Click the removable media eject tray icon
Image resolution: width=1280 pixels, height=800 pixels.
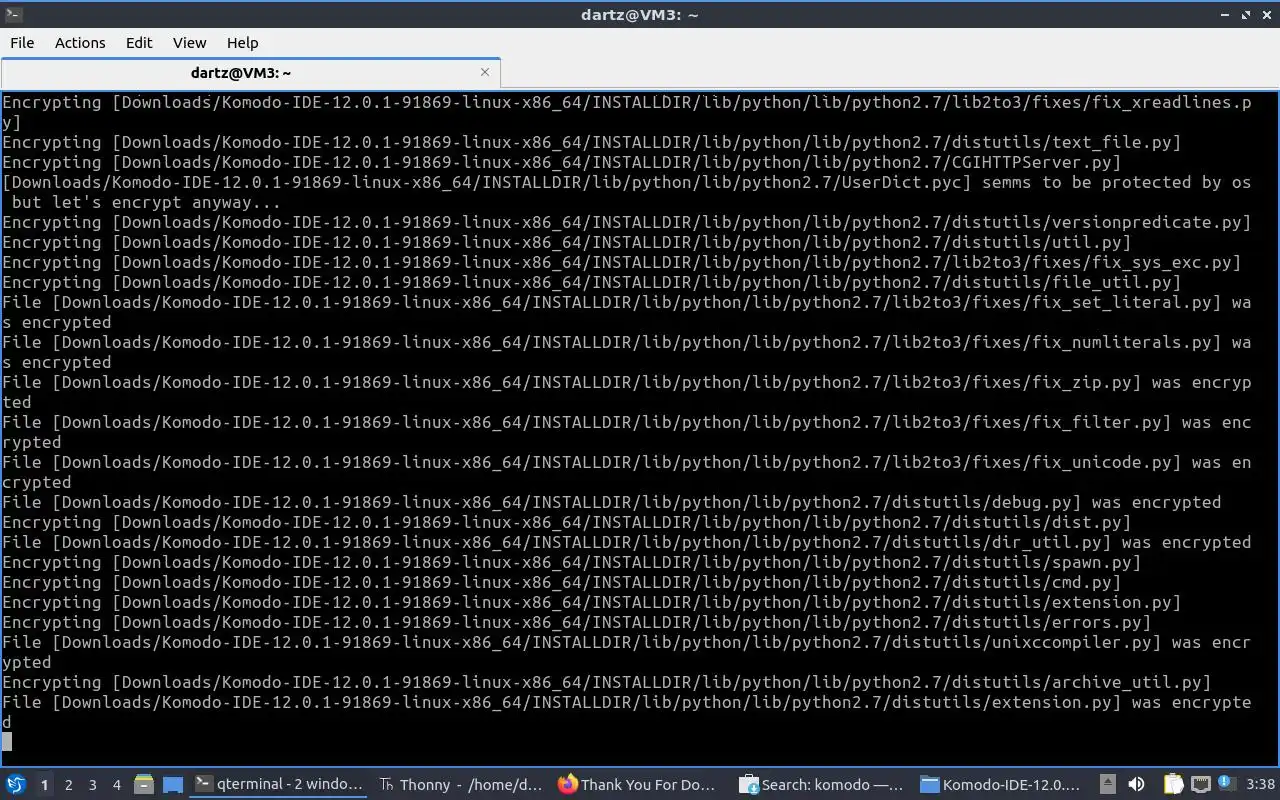(1108, 785)
